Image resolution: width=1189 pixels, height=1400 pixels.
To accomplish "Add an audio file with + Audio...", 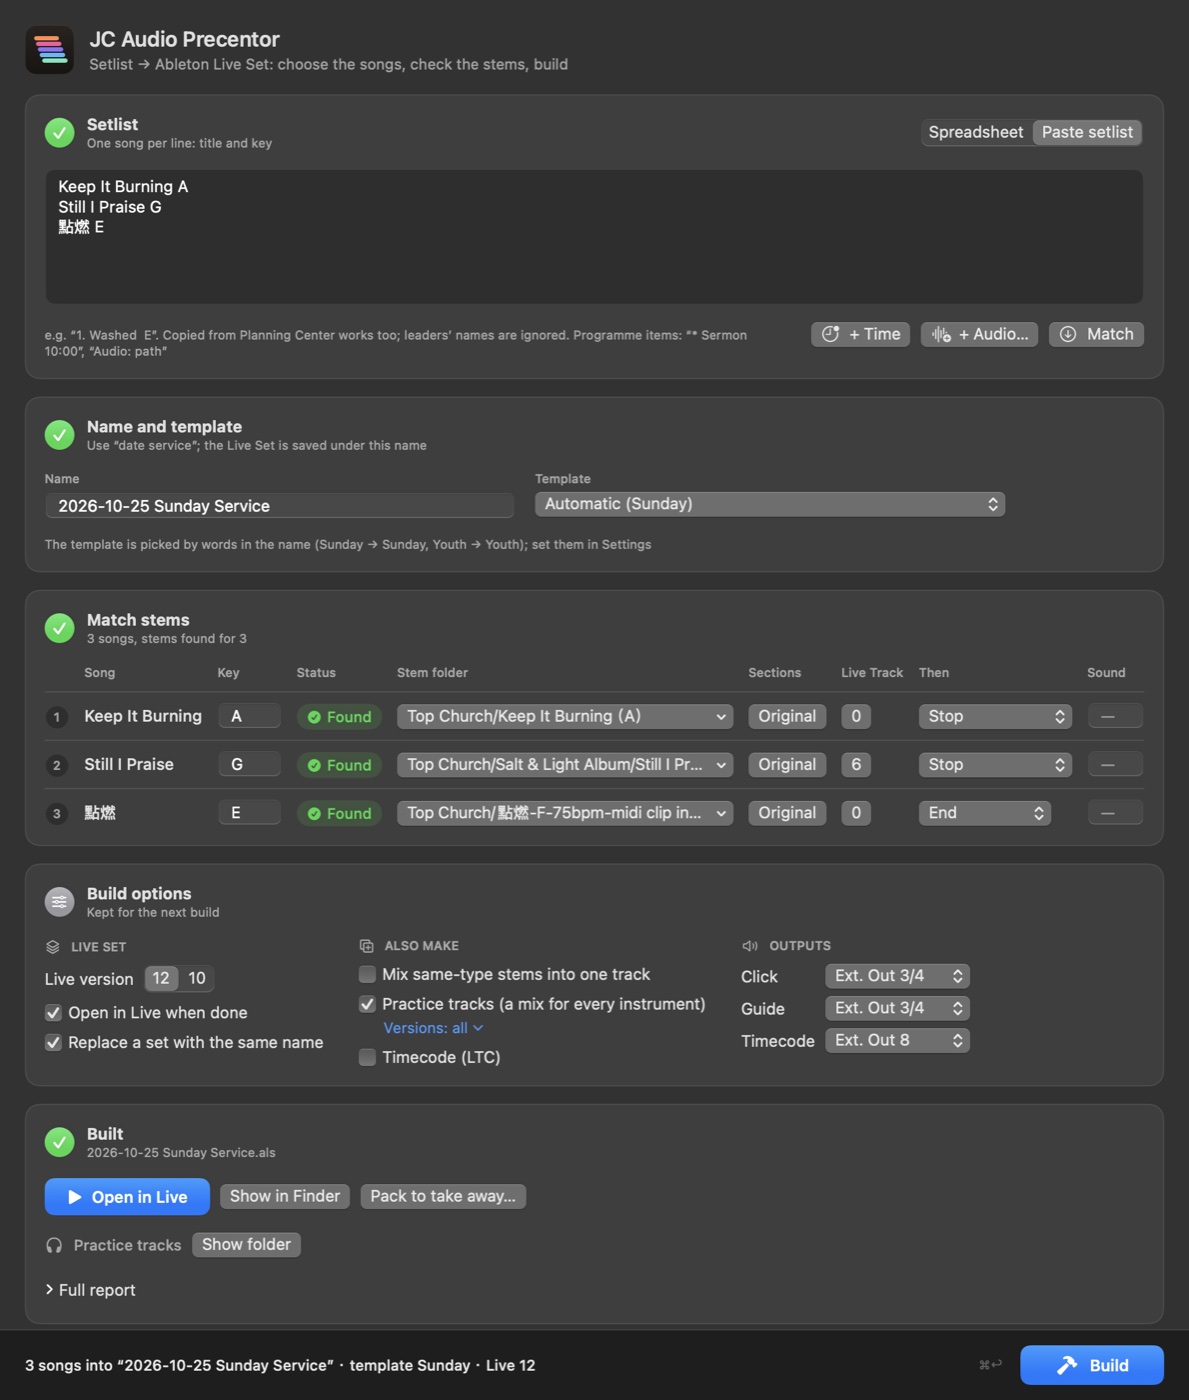I will (x=979, y=334).
